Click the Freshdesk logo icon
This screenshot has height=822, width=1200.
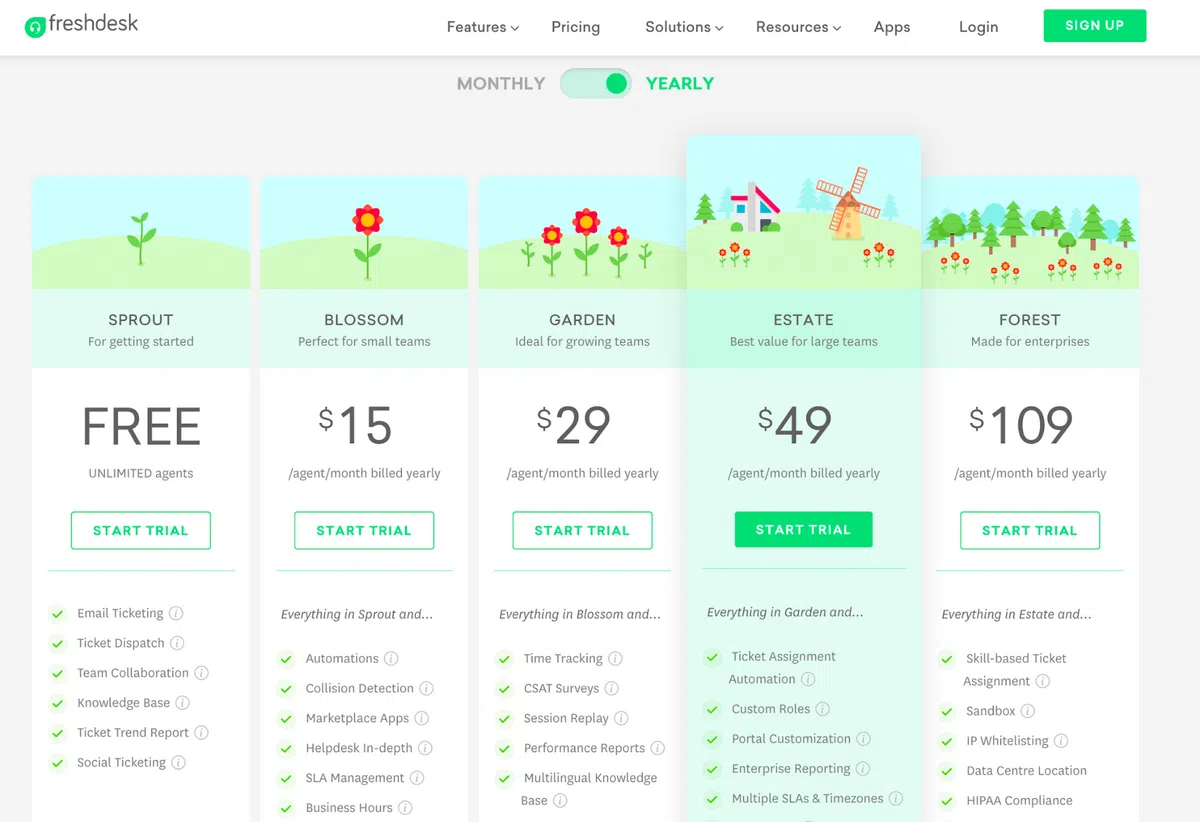coord(35,27)
